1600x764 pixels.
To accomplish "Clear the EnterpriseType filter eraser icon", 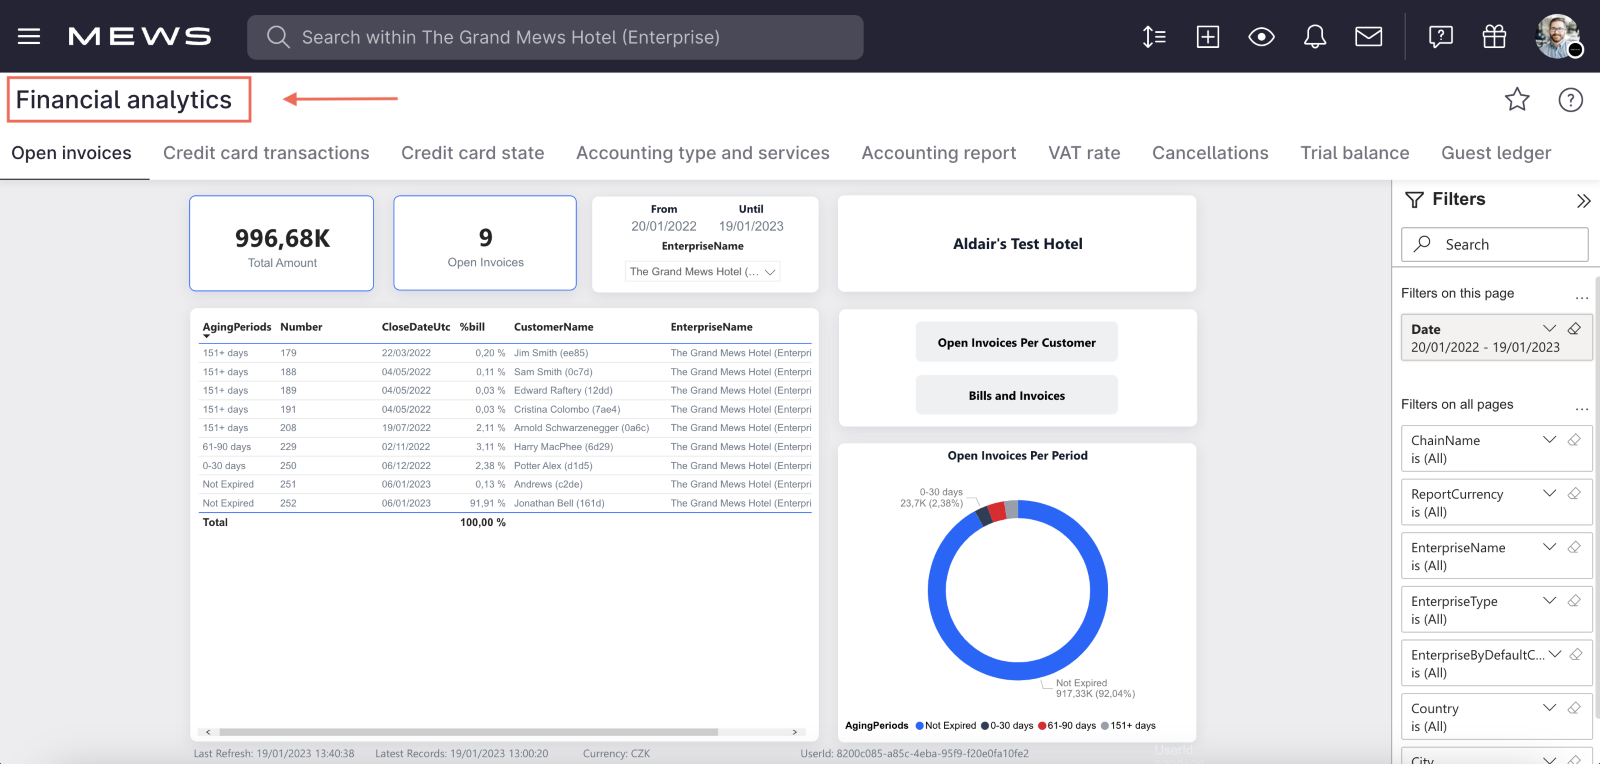I will (1574, 600).
